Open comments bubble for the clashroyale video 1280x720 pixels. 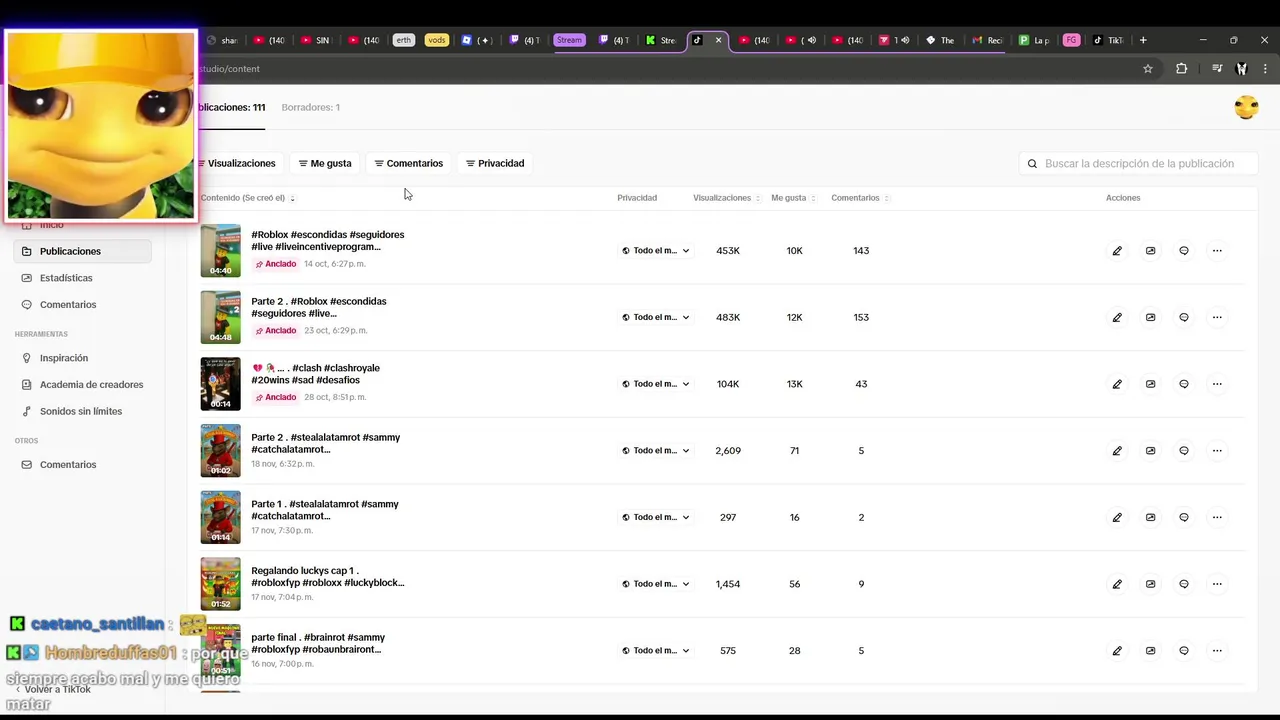1184,384
